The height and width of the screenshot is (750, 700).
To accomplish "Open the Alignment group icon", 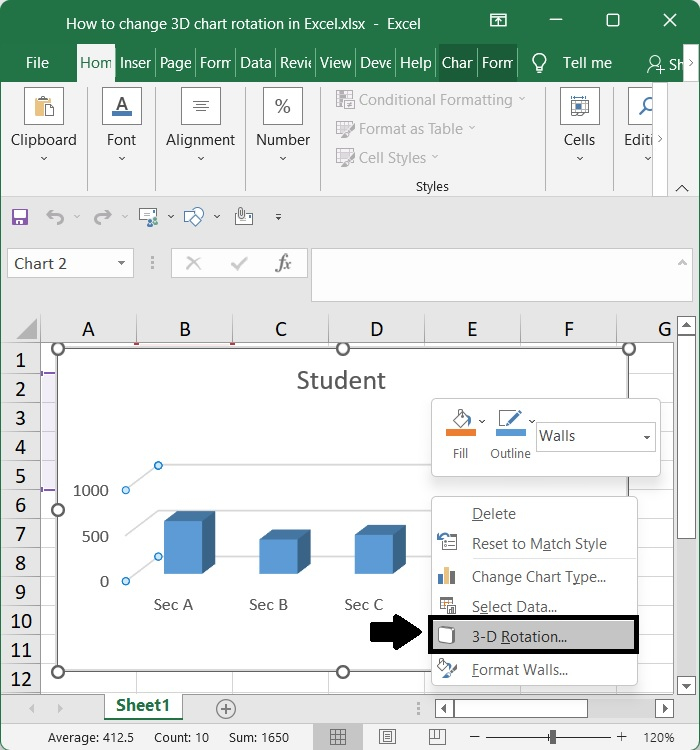I will (x=200, y=106).
